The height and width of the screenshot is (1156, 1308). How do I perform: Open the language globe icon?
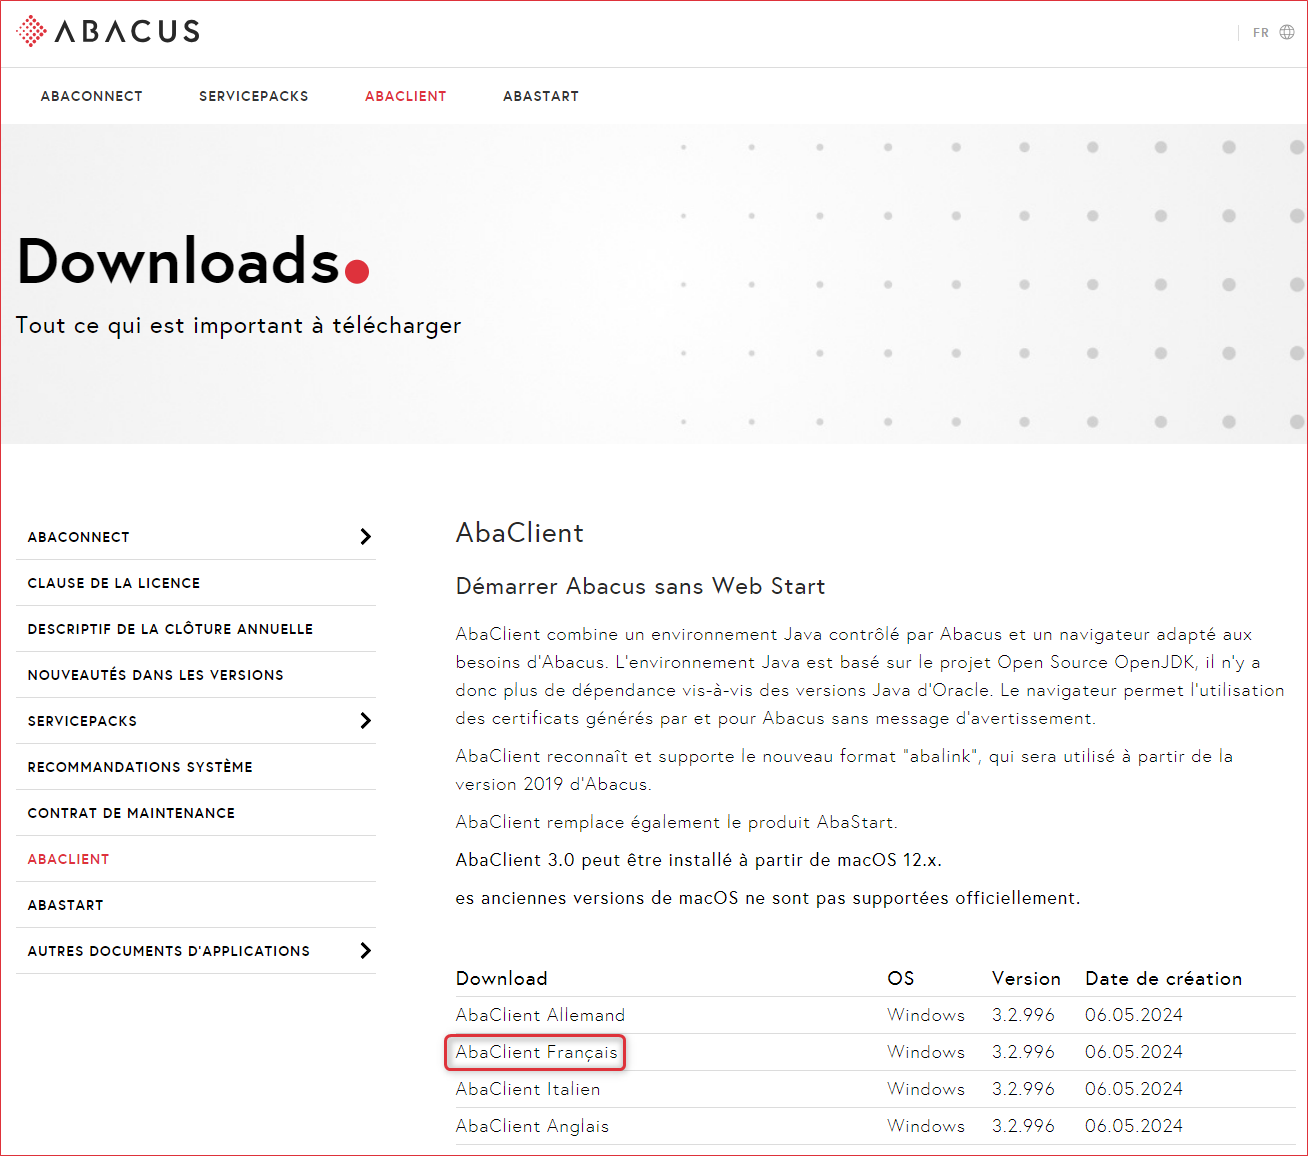click(x=1287, y=32)
